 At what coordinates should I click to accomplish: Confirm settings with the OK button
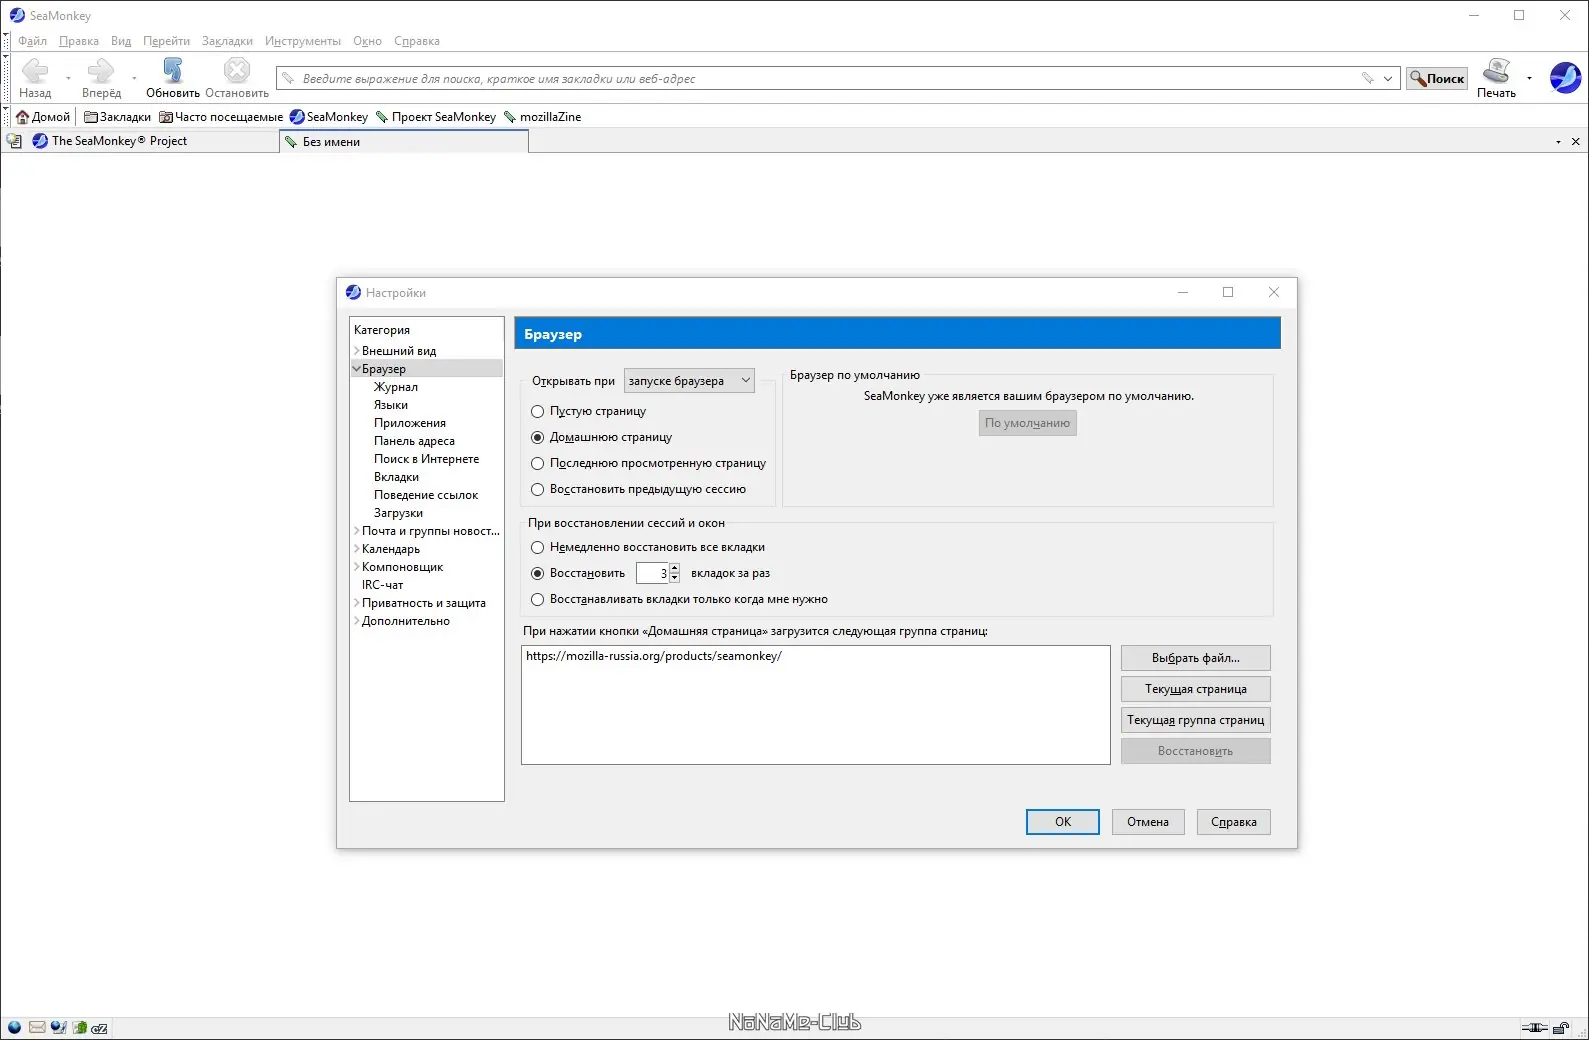(x=1063, y=822)
